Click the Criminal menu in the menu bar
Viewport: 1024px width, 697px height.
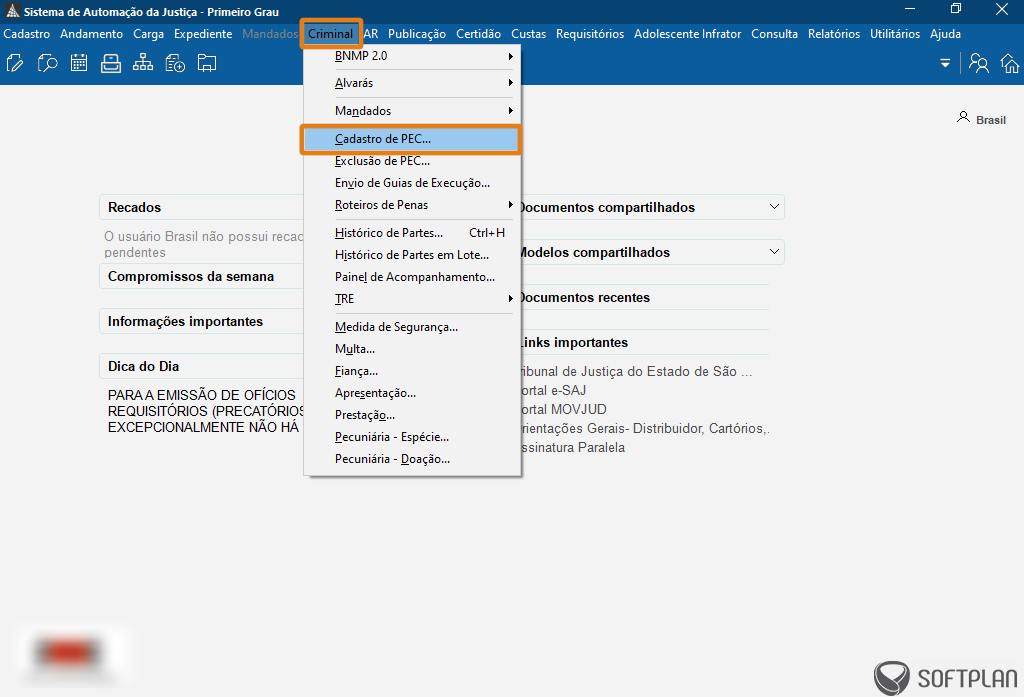330,34
